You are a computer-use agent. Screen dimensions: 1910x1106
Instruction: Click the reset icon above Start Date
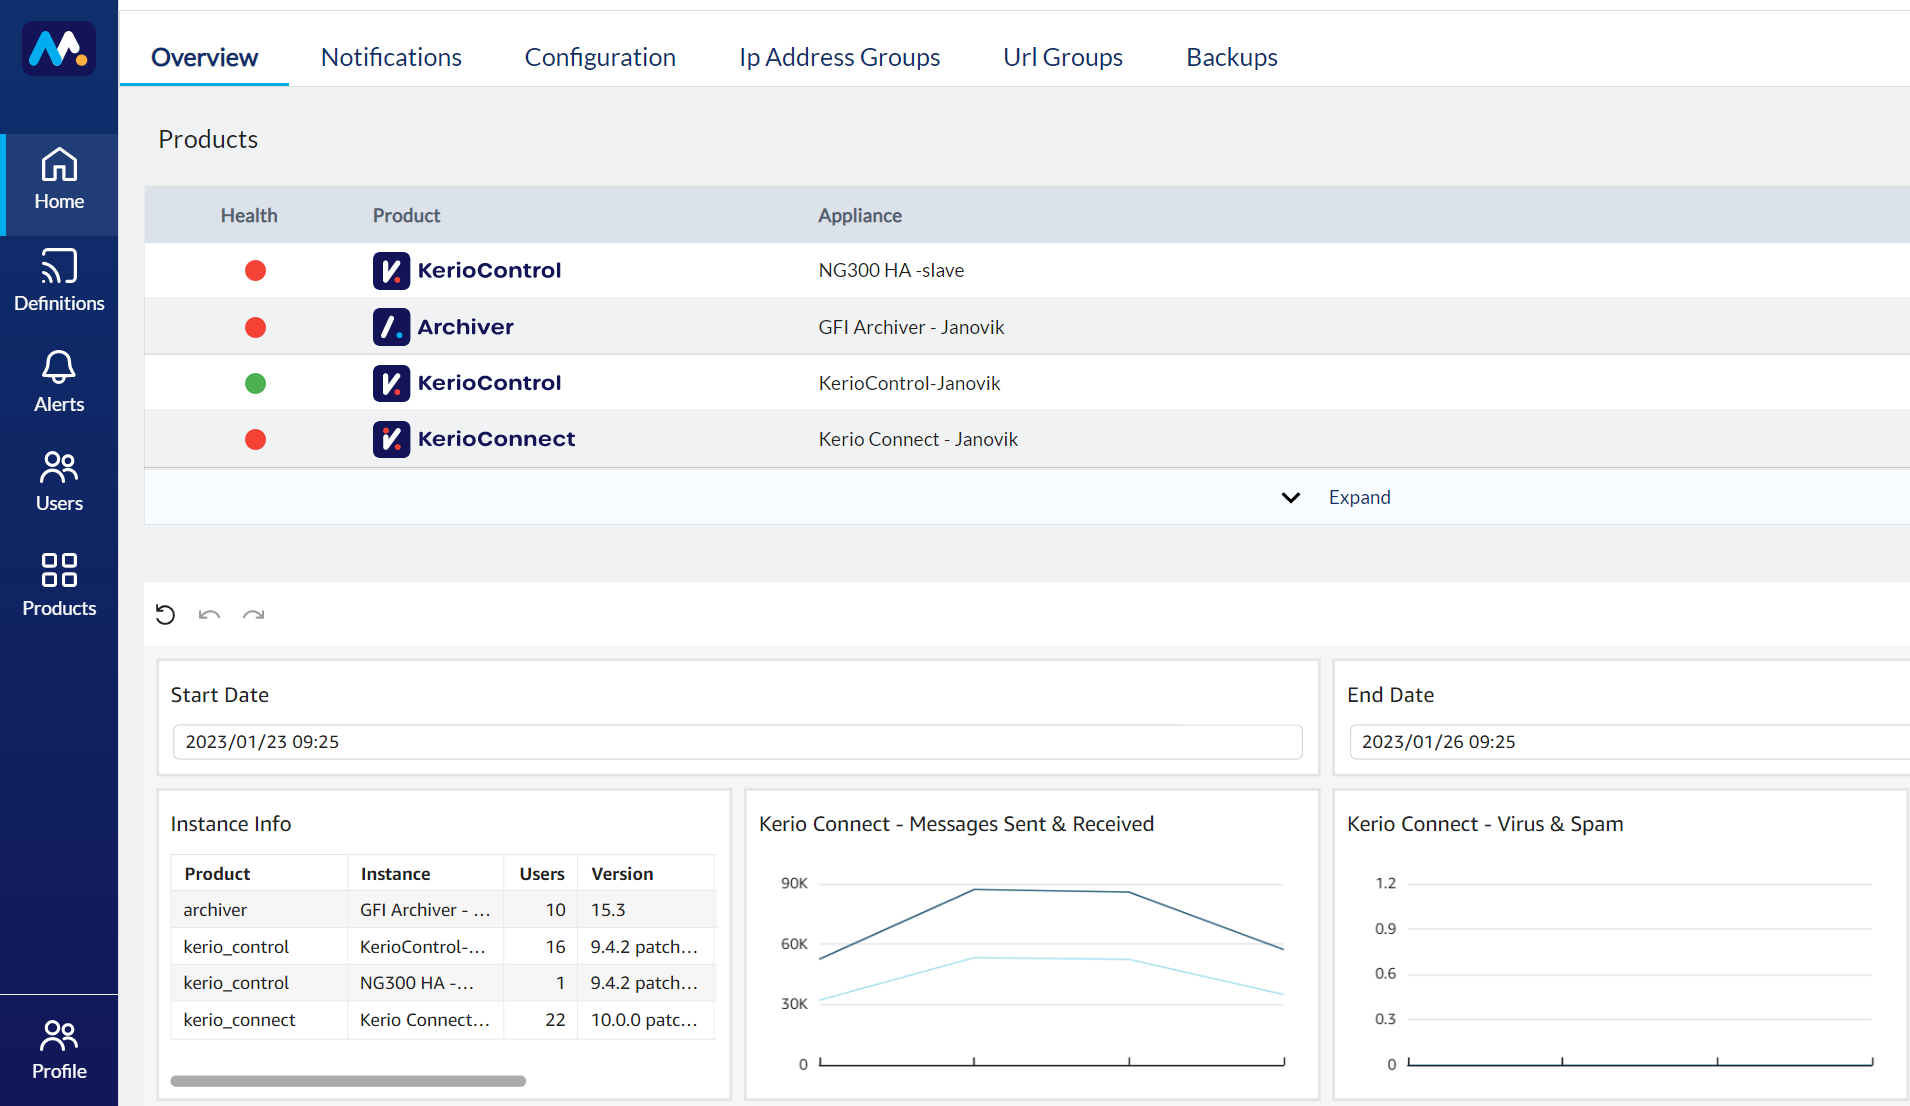click(166, 614)
